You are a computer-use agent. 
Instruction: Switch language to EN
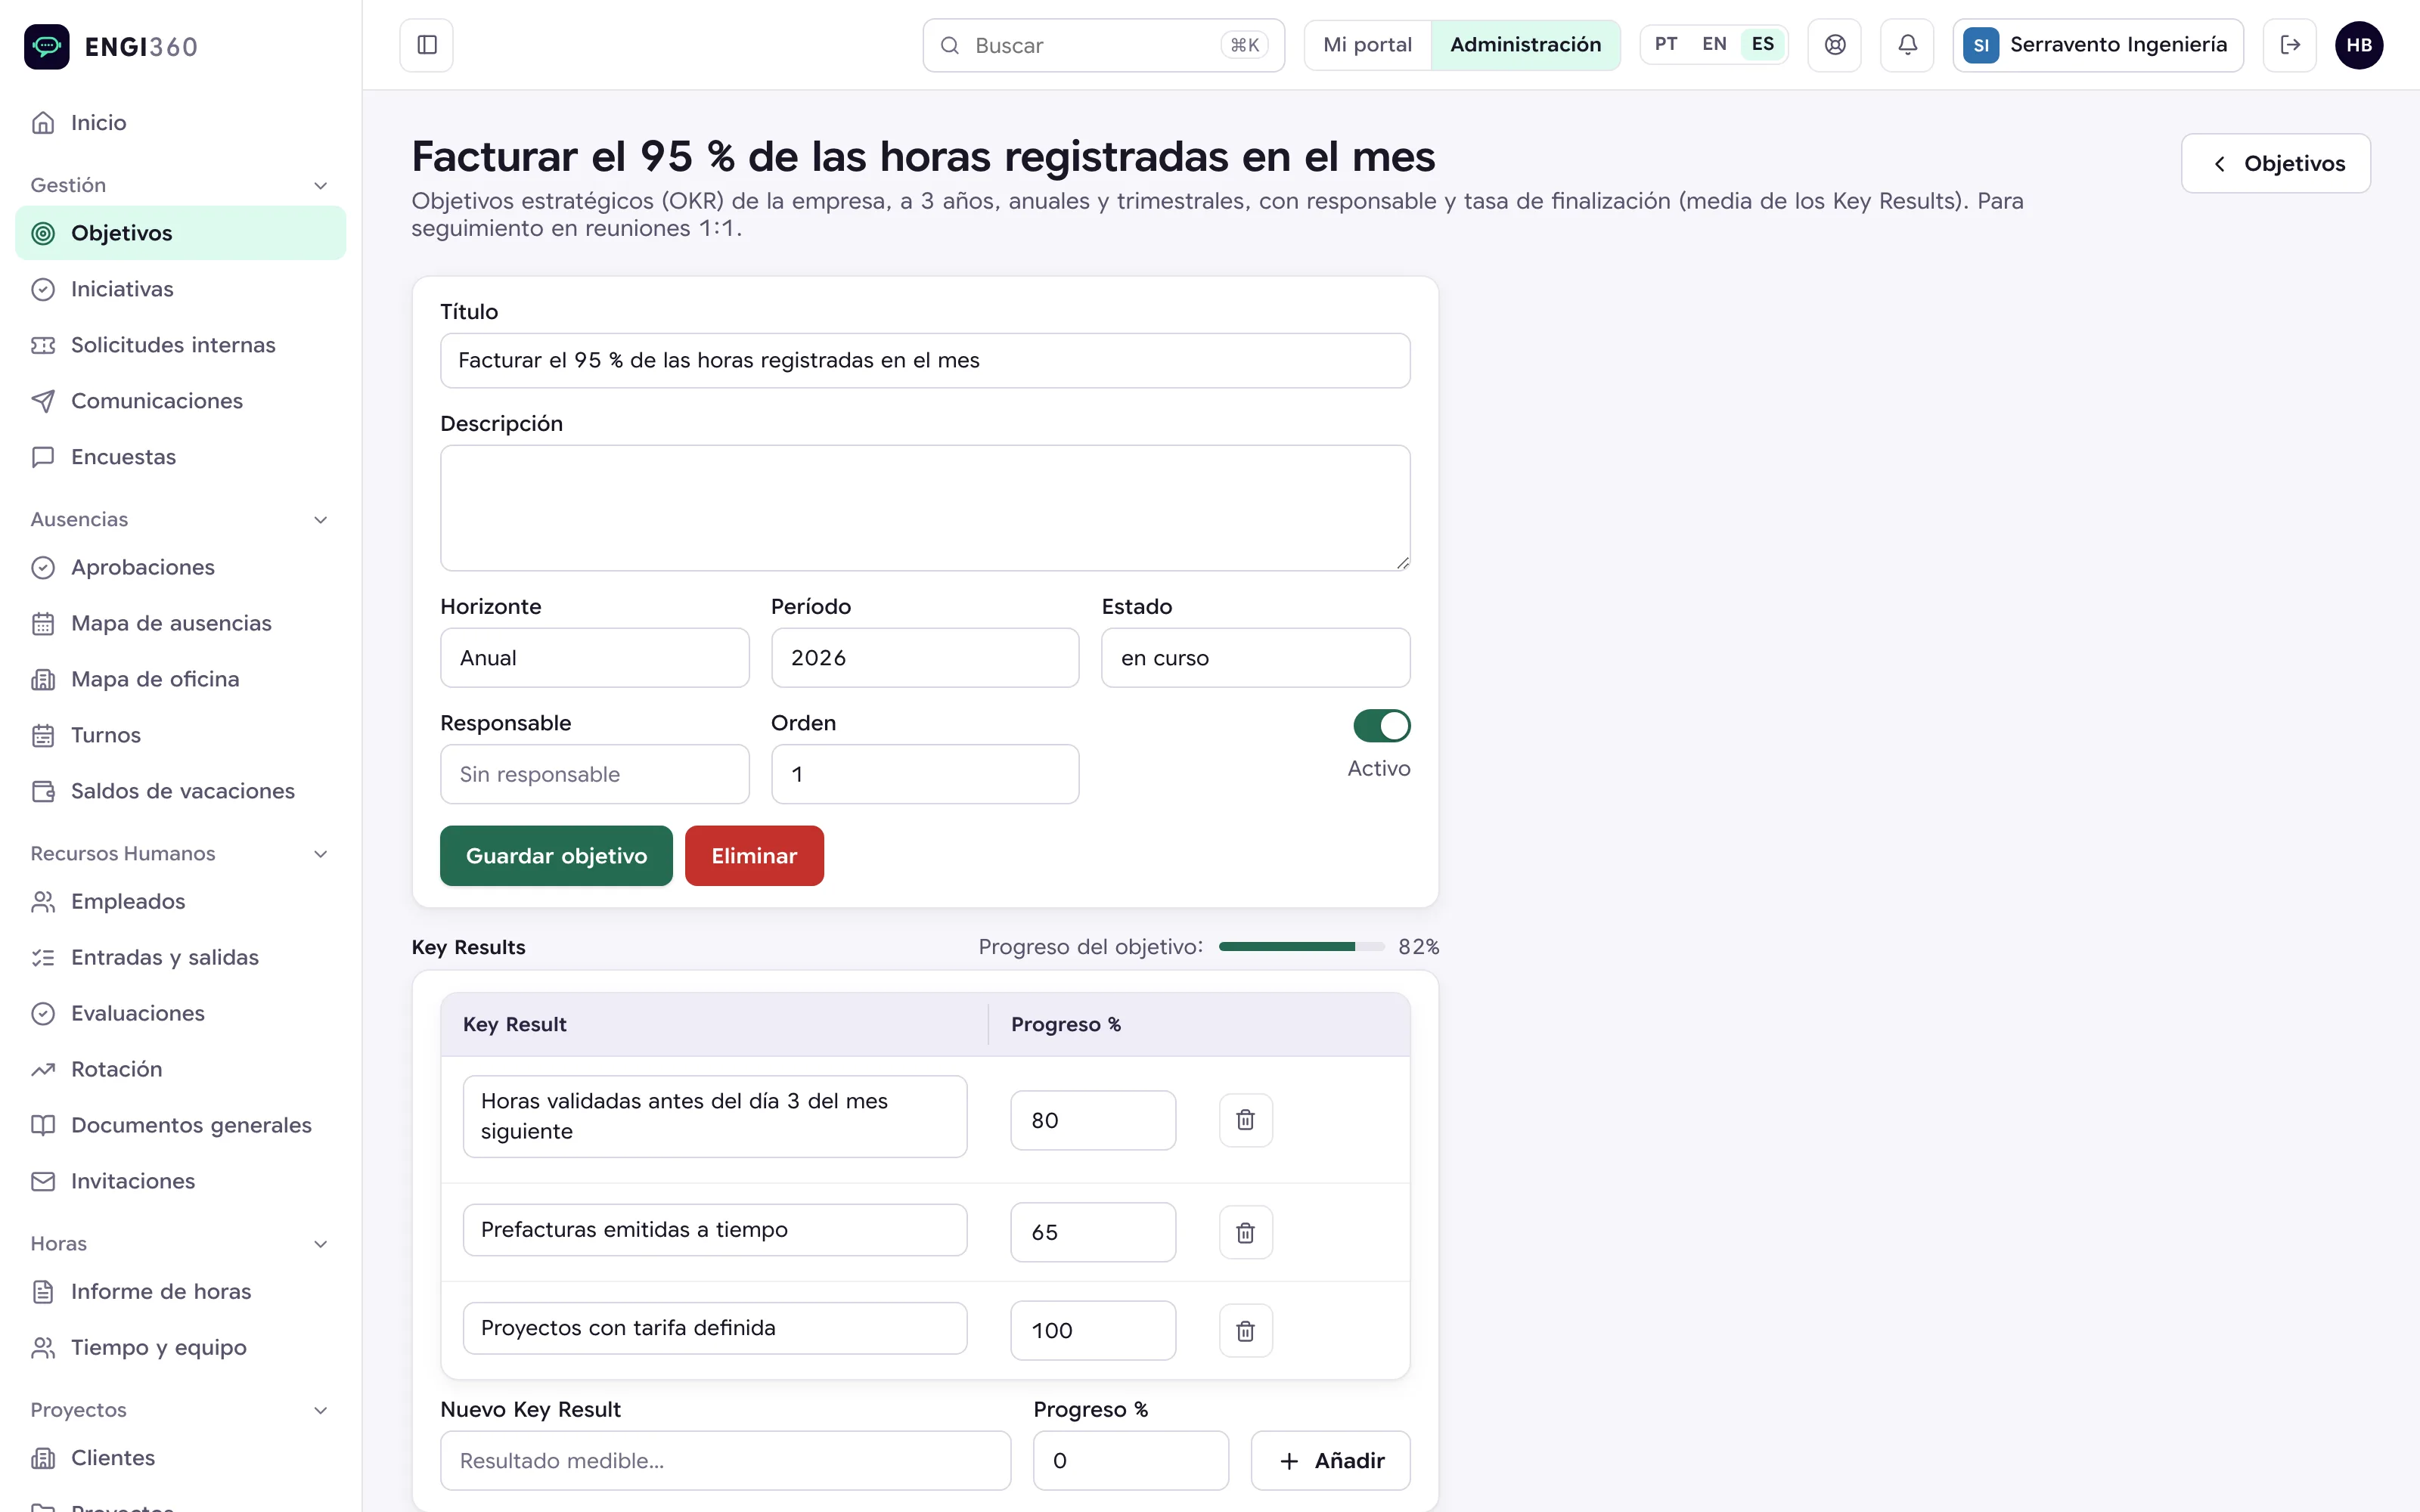pyautogui.click(x=1714, y=44)
